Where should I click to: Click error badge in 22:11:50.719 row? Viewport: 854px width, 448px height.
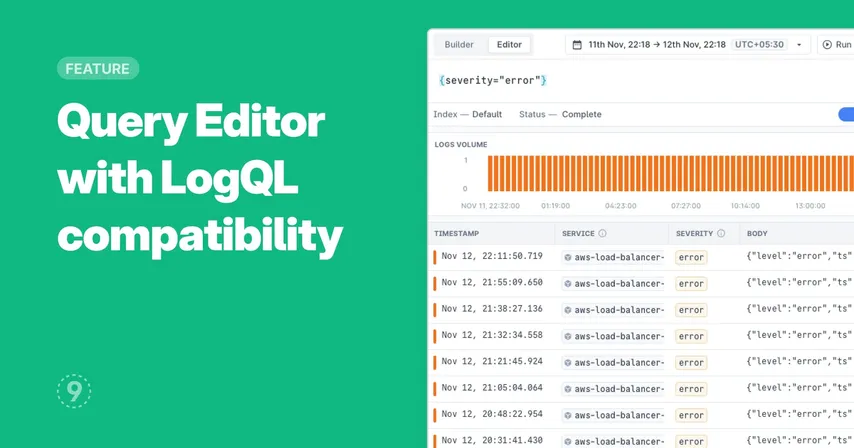click(x=691, y=257)
